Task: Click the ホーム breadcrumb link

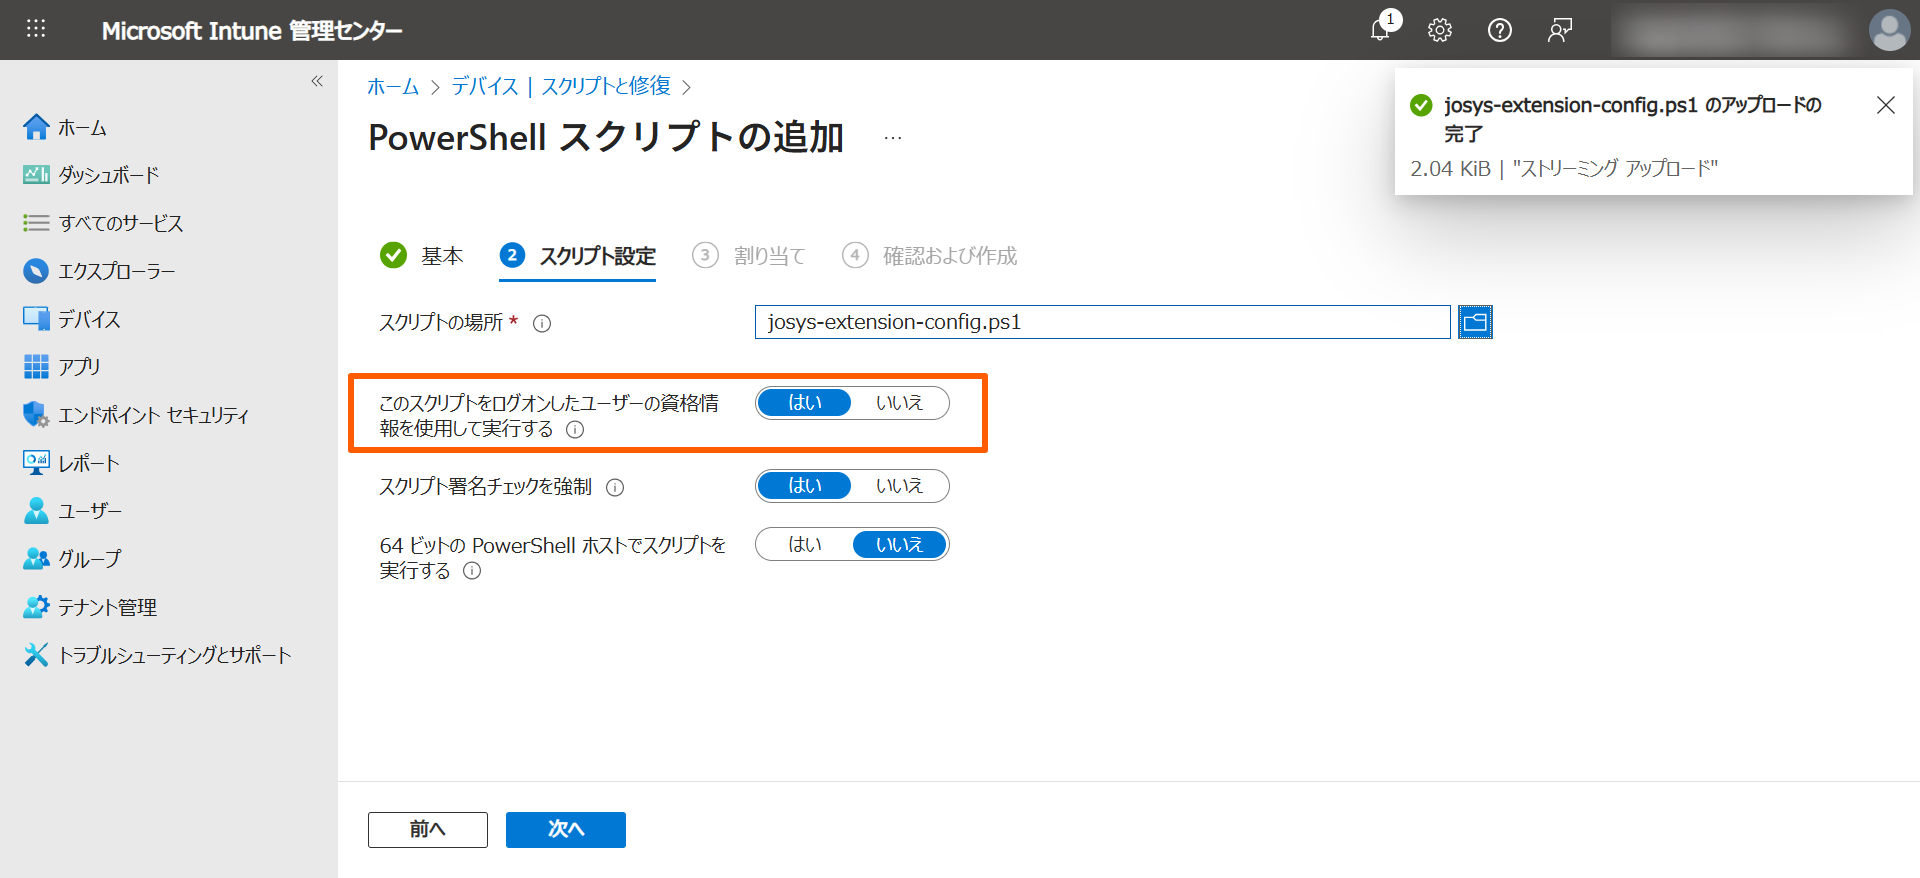Action: pos(393,87)
